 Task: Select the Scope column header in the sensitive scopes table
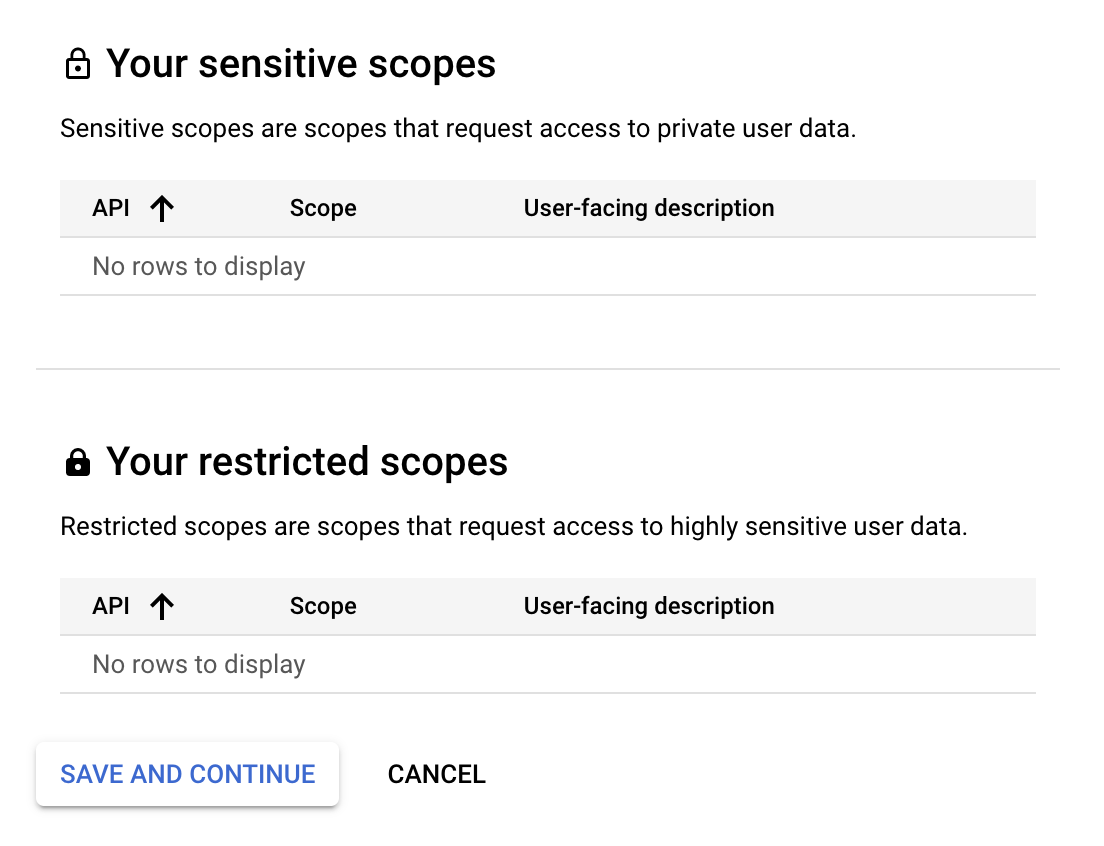point(323,208)
